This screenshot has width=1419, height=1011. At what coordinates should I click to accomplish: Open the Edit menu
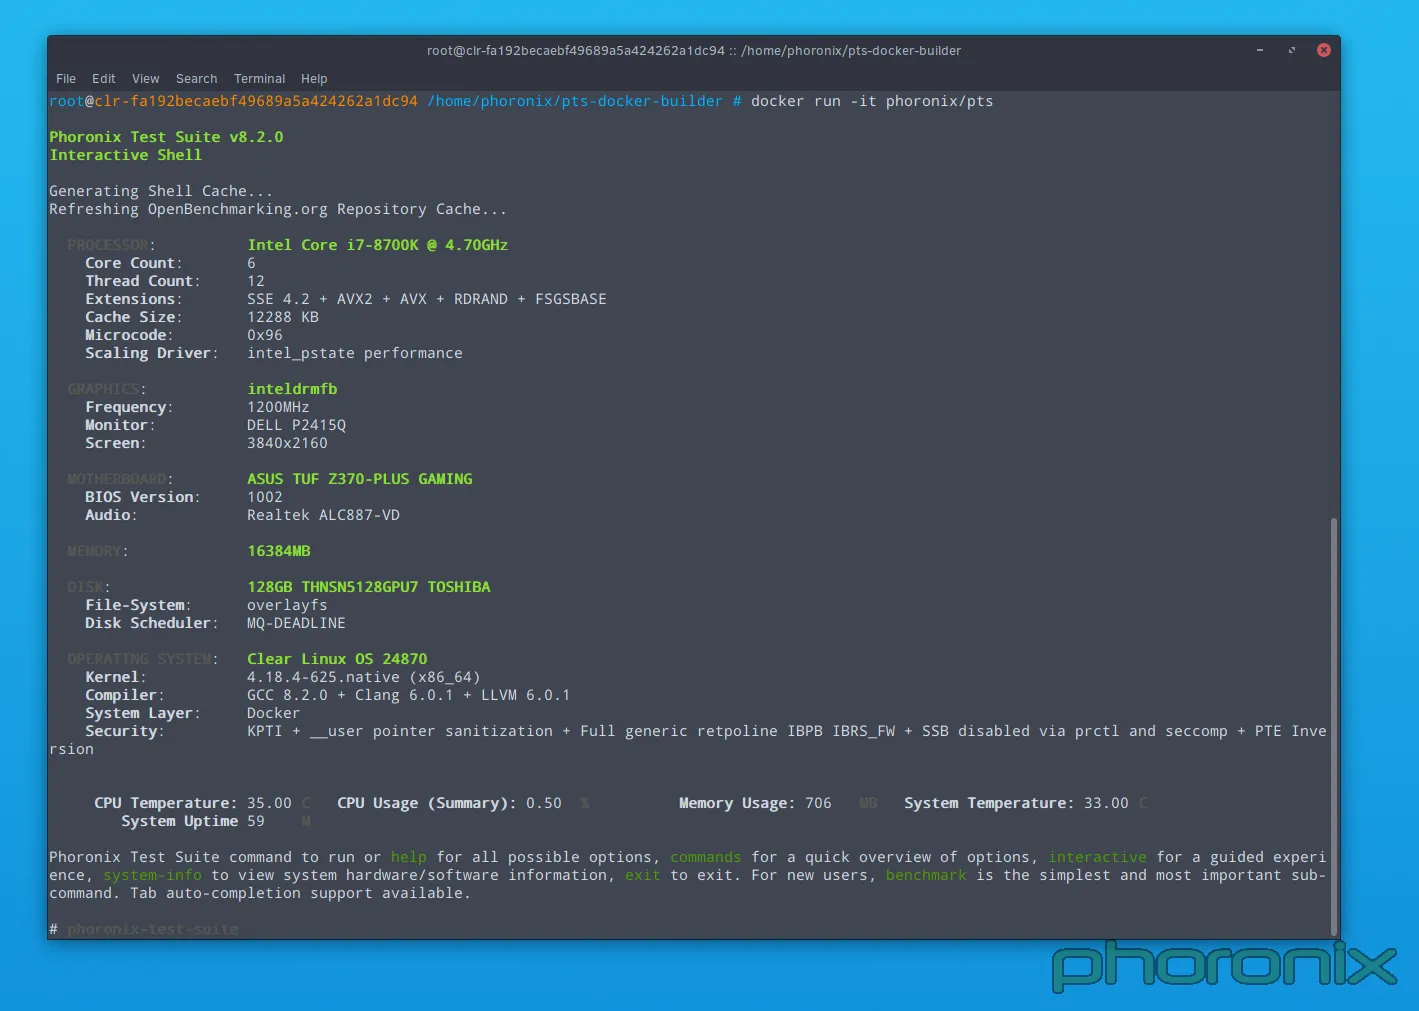click(104, 78)
